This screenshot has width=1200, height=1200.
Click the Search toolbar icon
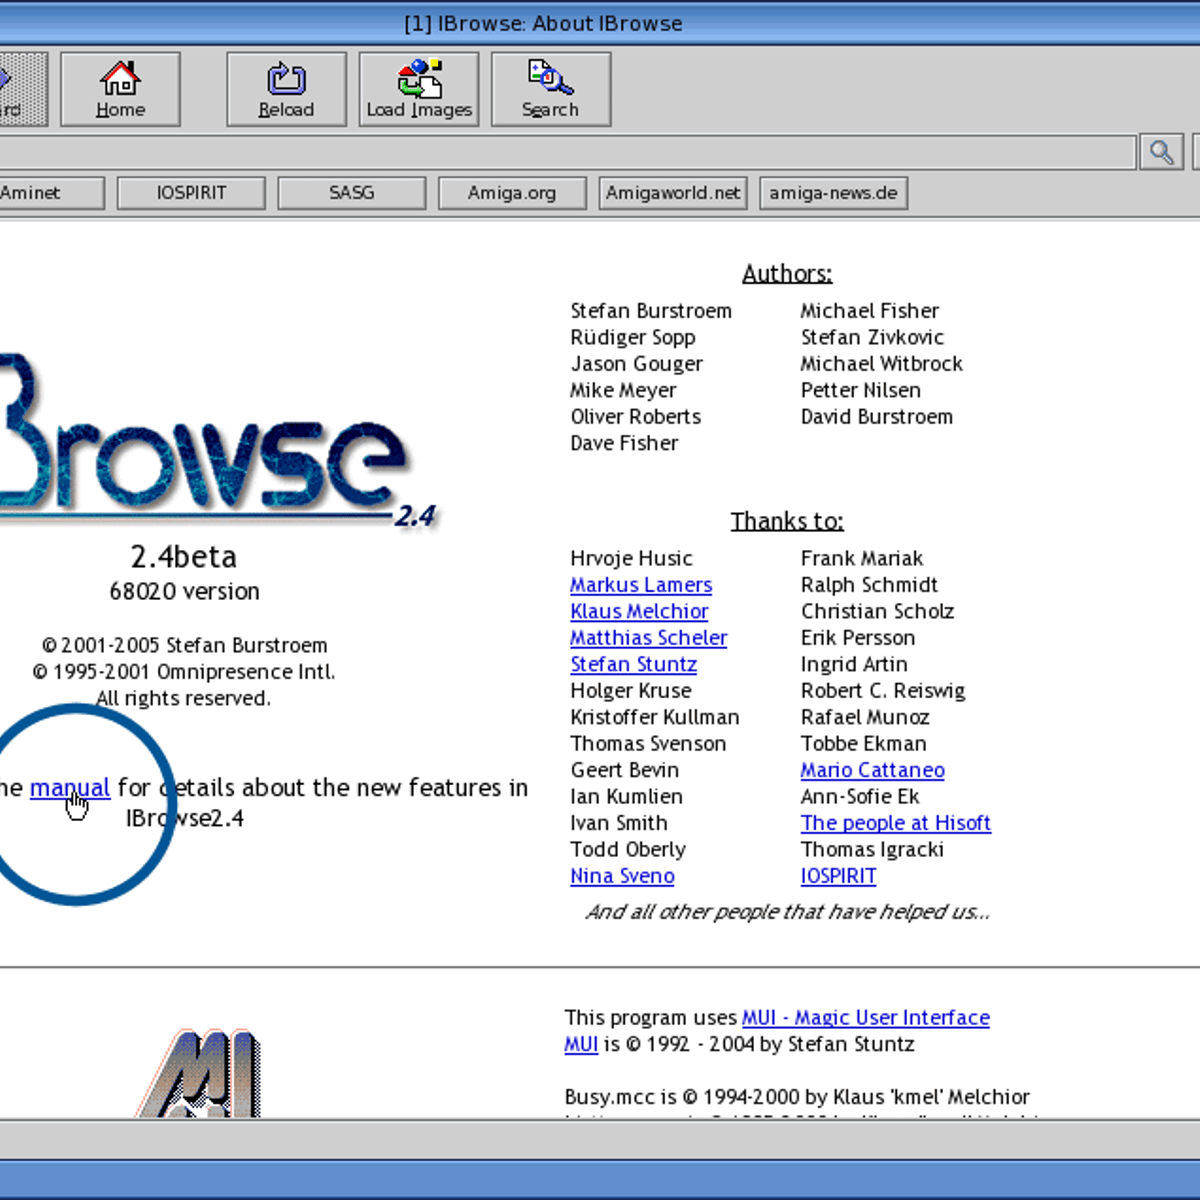pyautogui.click(x=550, y=88)
